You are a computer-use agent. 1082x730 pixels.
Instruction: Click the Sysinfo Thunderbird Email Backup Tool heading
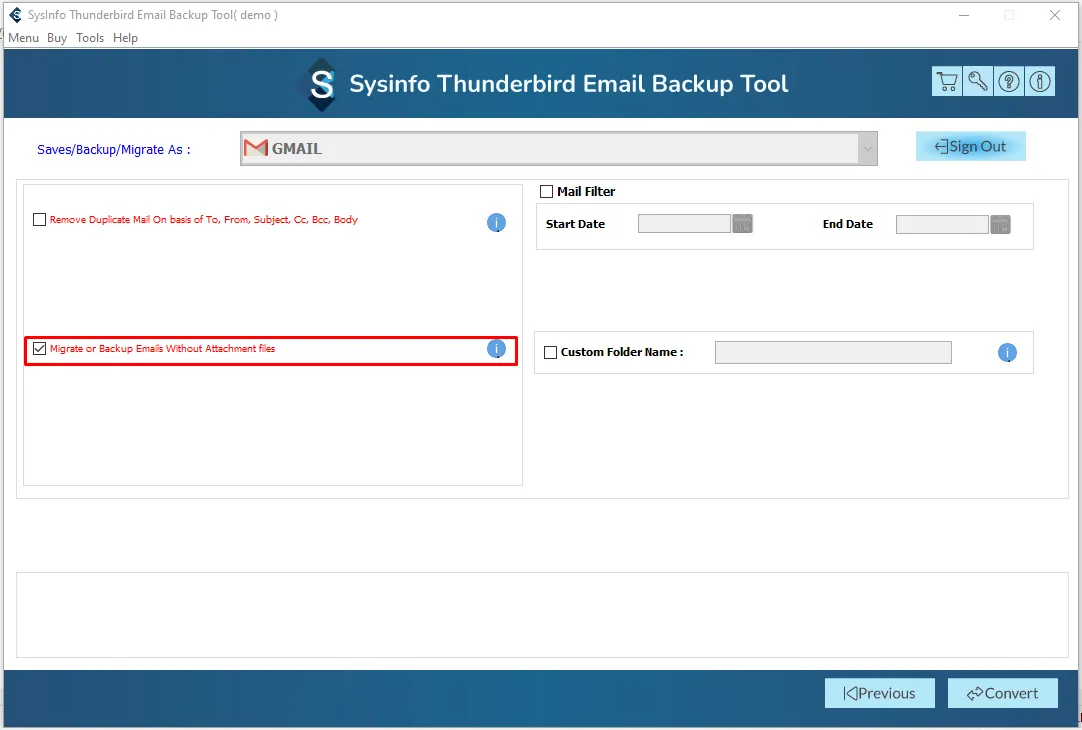(x=569, y=83)
